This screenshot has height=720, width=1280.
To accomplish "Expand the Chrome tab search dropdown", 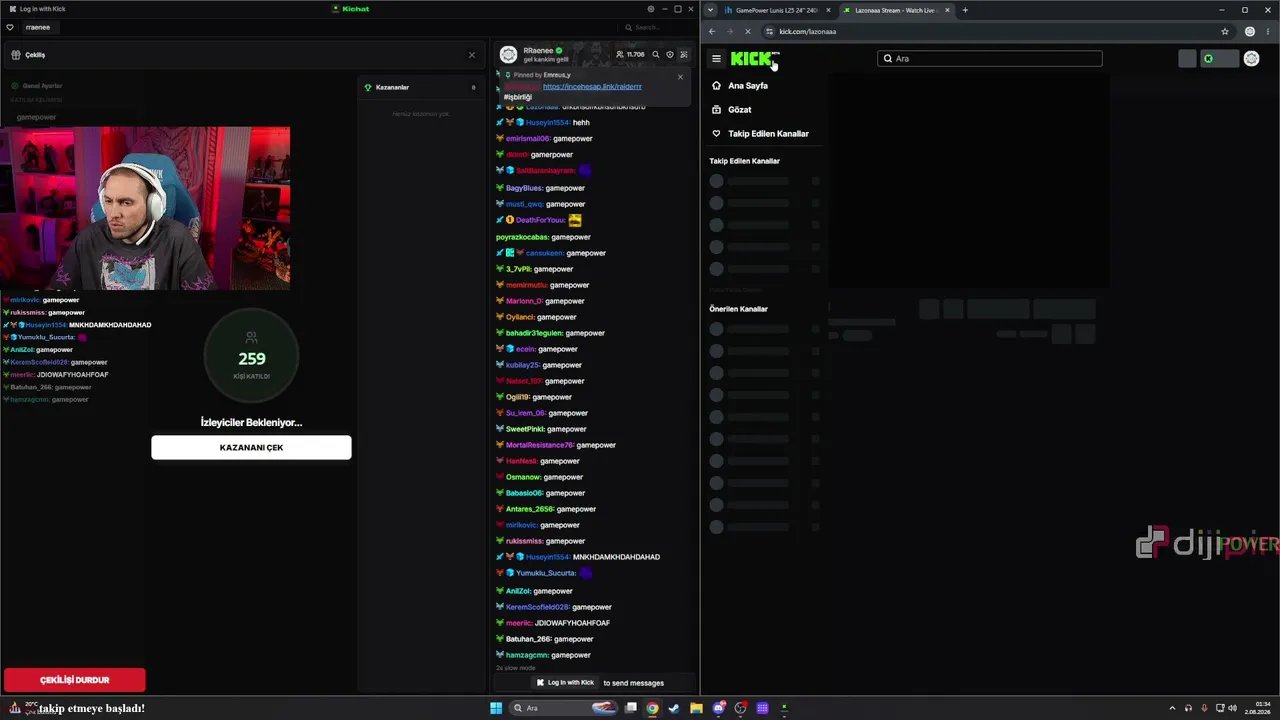I will [x=710, y=10].
